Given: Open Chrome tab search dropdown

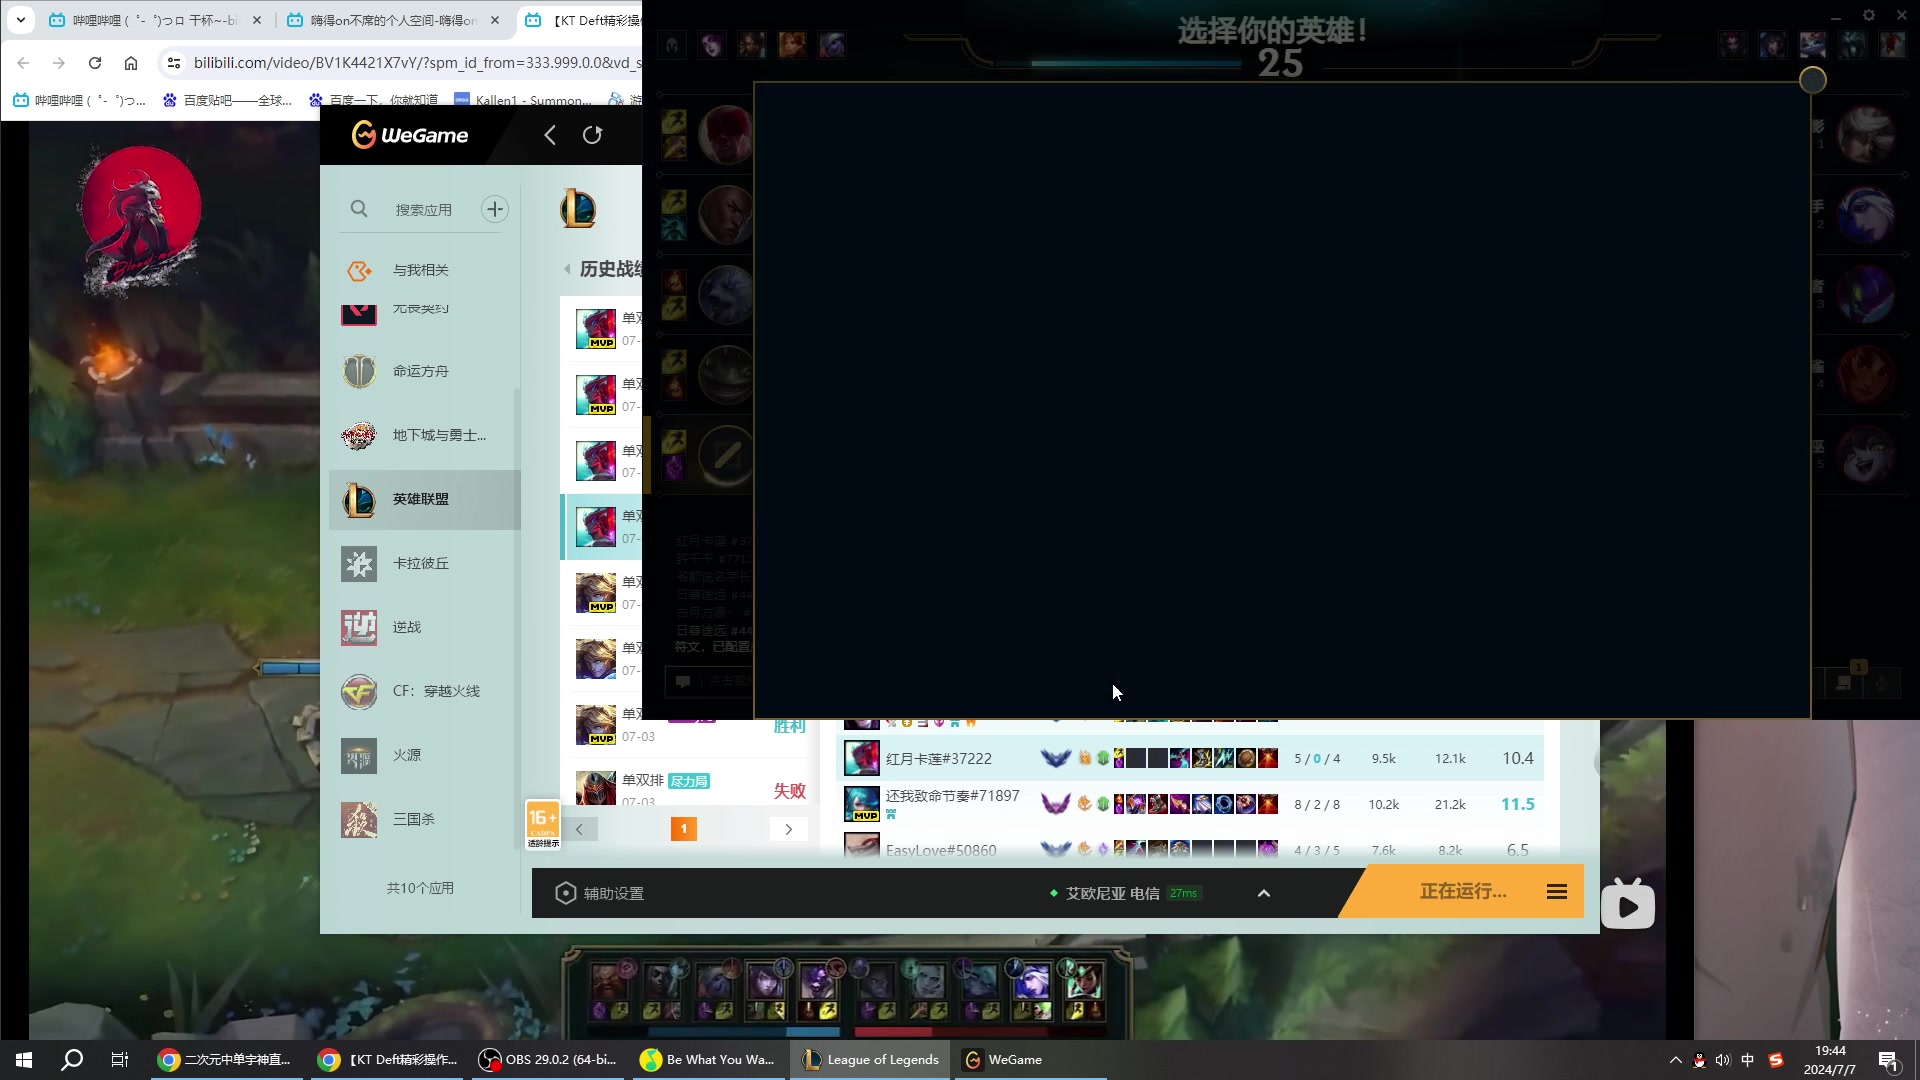Looking at the screenshot, I should [20, 20].
